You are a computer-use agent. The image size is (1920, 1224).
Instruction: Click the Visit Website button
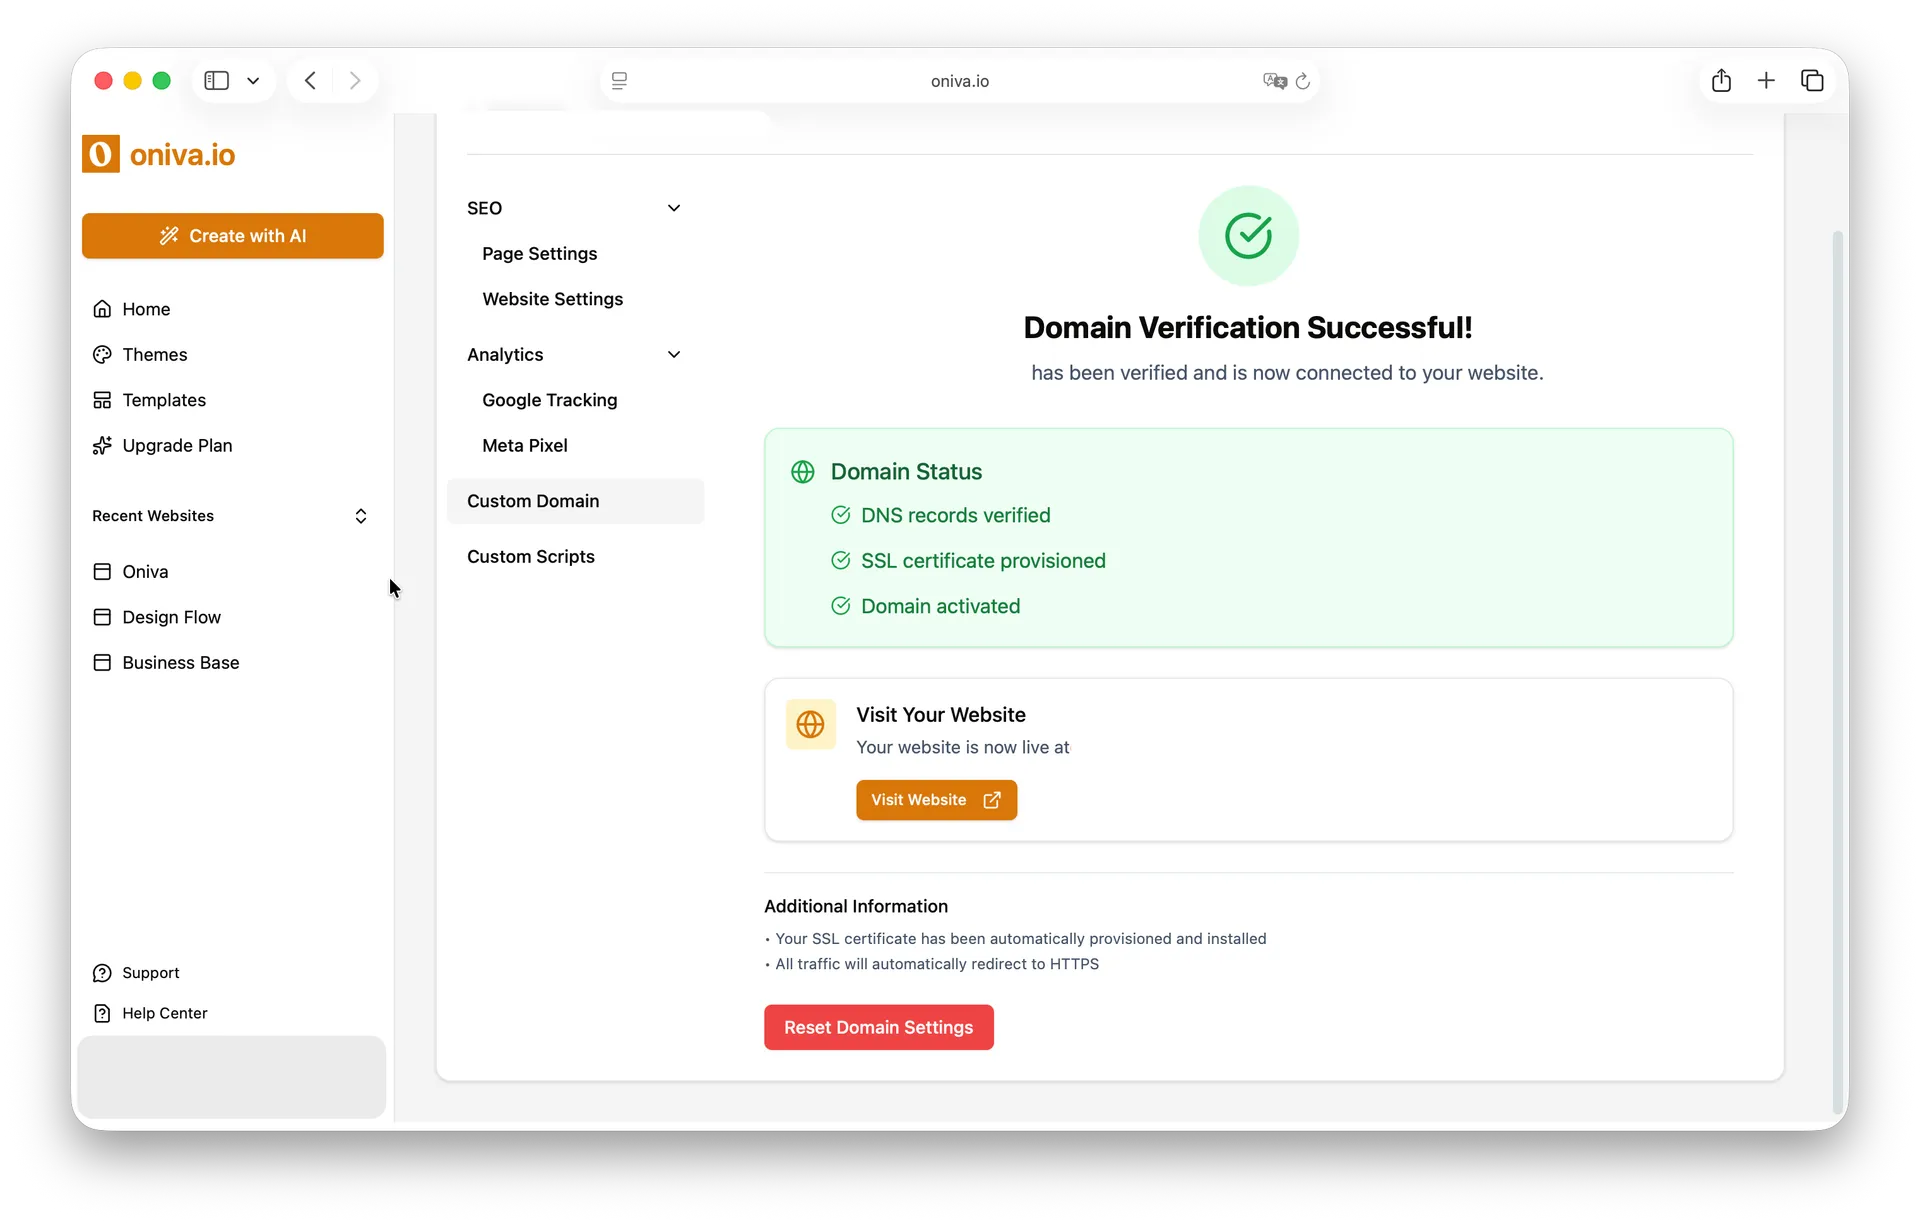(x=936, y=799)
